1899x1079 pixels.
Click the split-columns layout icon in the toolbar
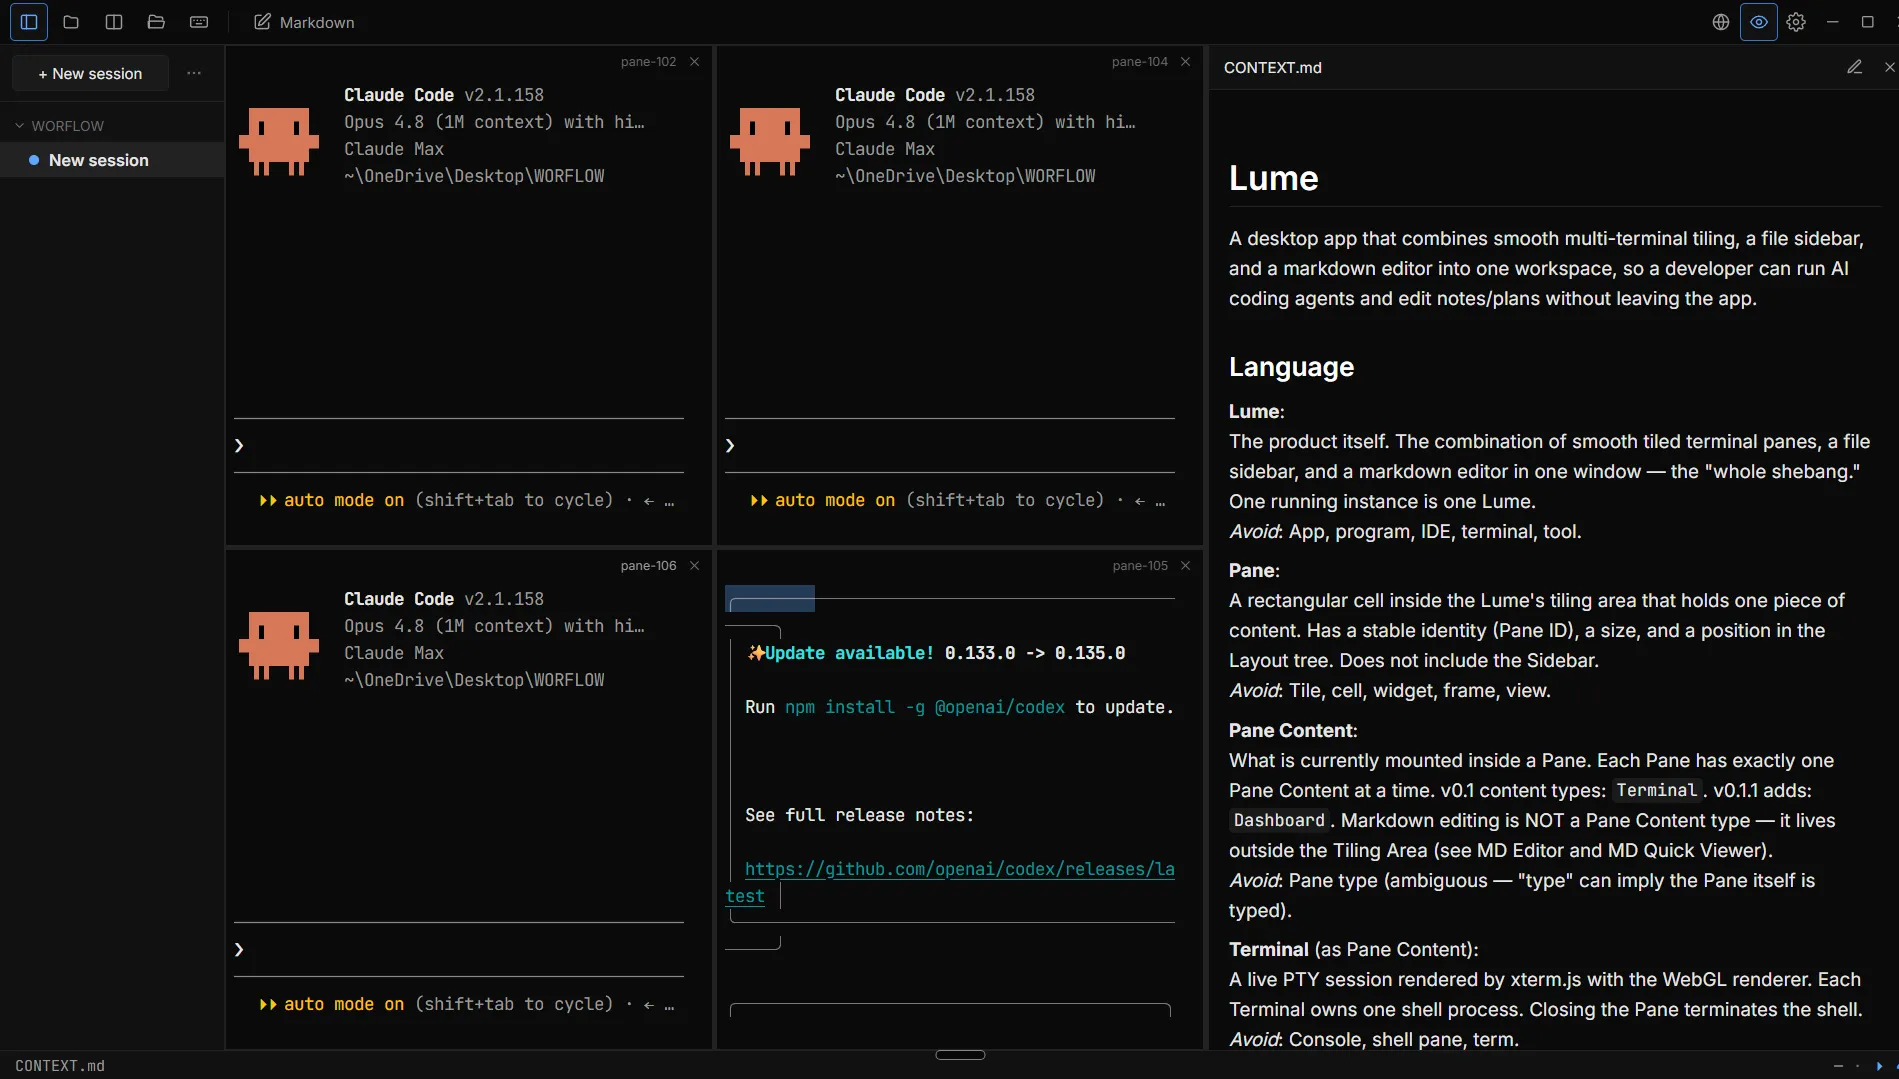tap(114, 22)
